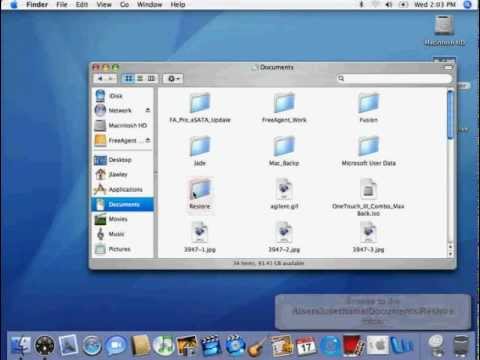Toggle the toolbar with the pill button
480x360 pixels.
[x=448, y=68]
